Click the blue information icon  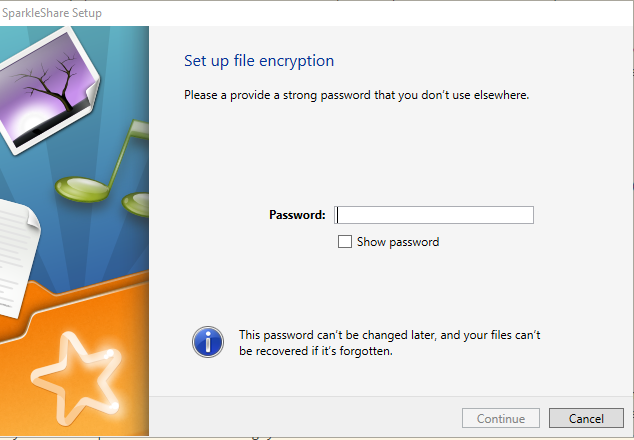208,342
